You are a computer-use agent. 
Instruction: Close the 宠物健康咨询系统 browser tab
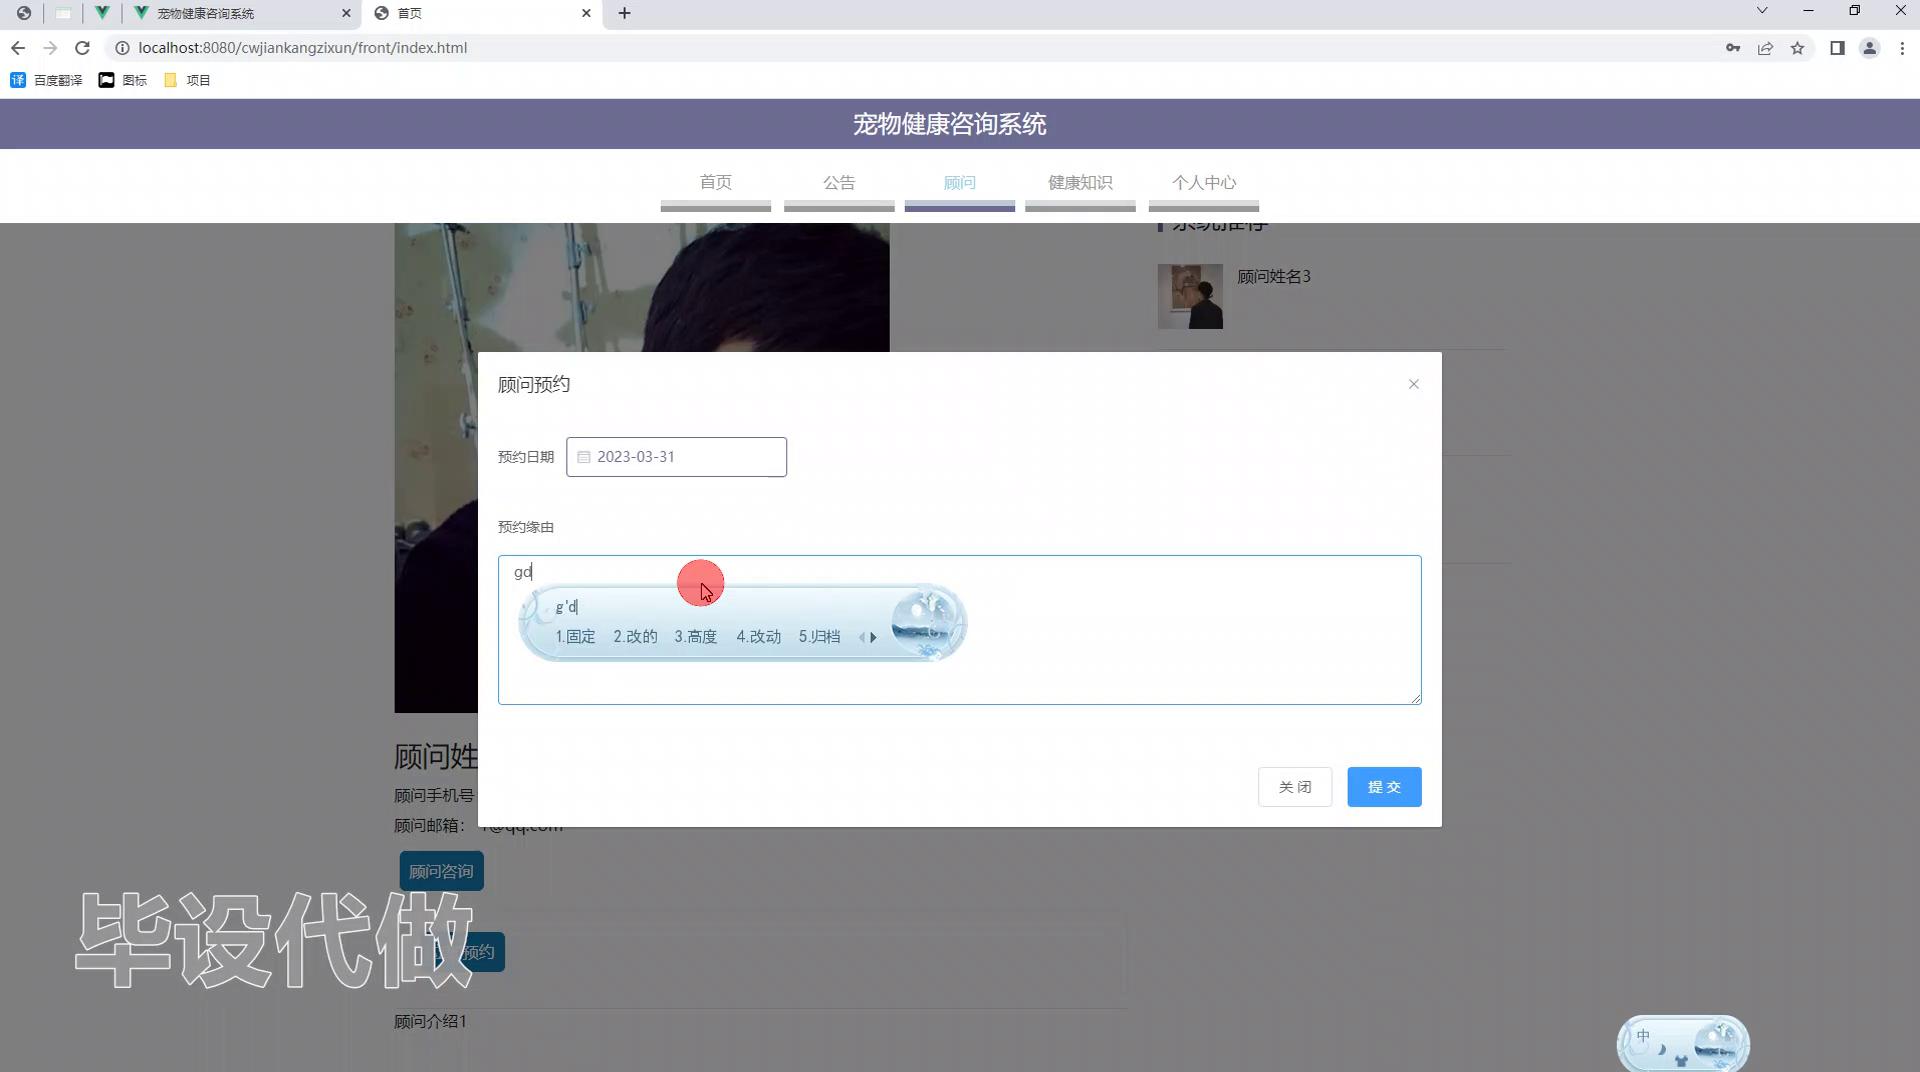tap(346, 13)
